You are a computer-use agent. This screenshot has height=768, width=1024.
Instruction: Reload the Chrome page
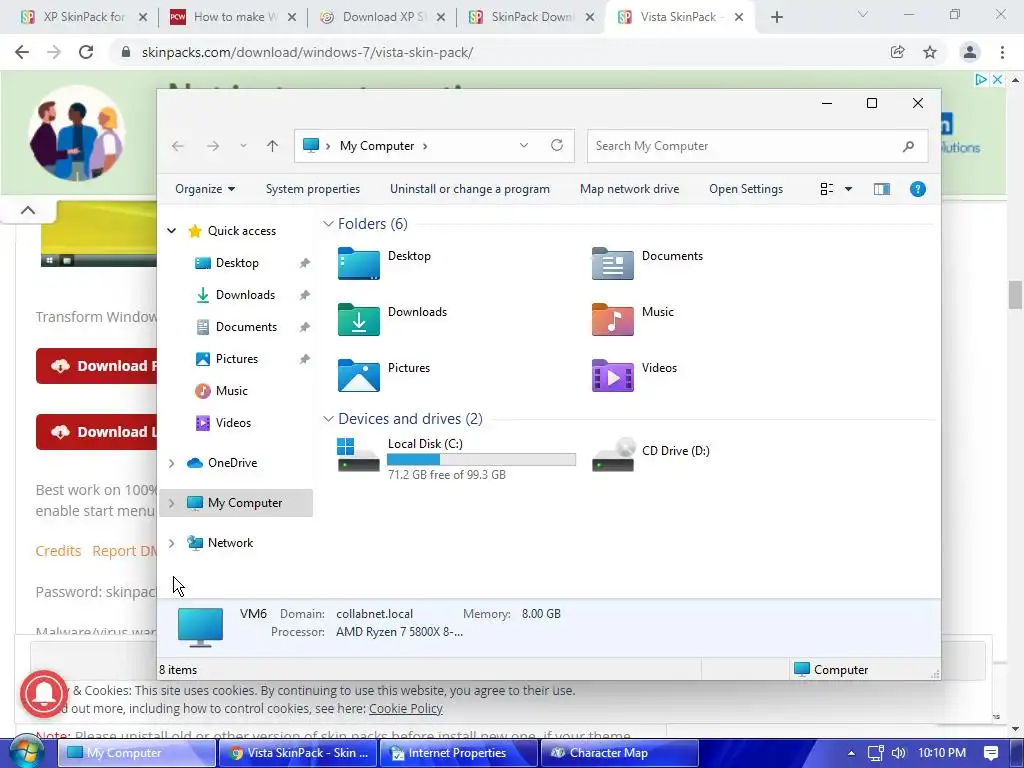pyautogui.click(x=86, y=52)
